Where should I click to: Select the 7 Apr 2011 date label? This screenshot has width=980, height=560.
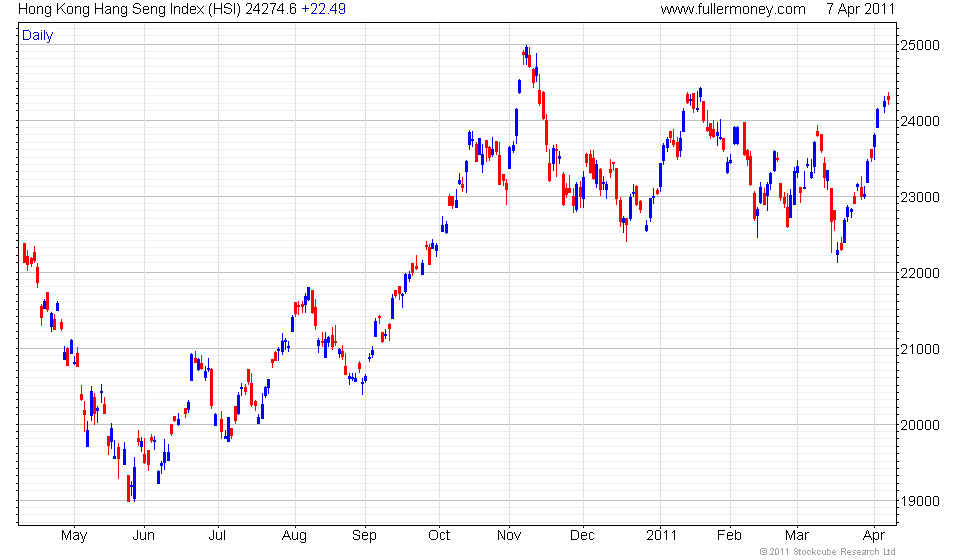pos(861,9)
